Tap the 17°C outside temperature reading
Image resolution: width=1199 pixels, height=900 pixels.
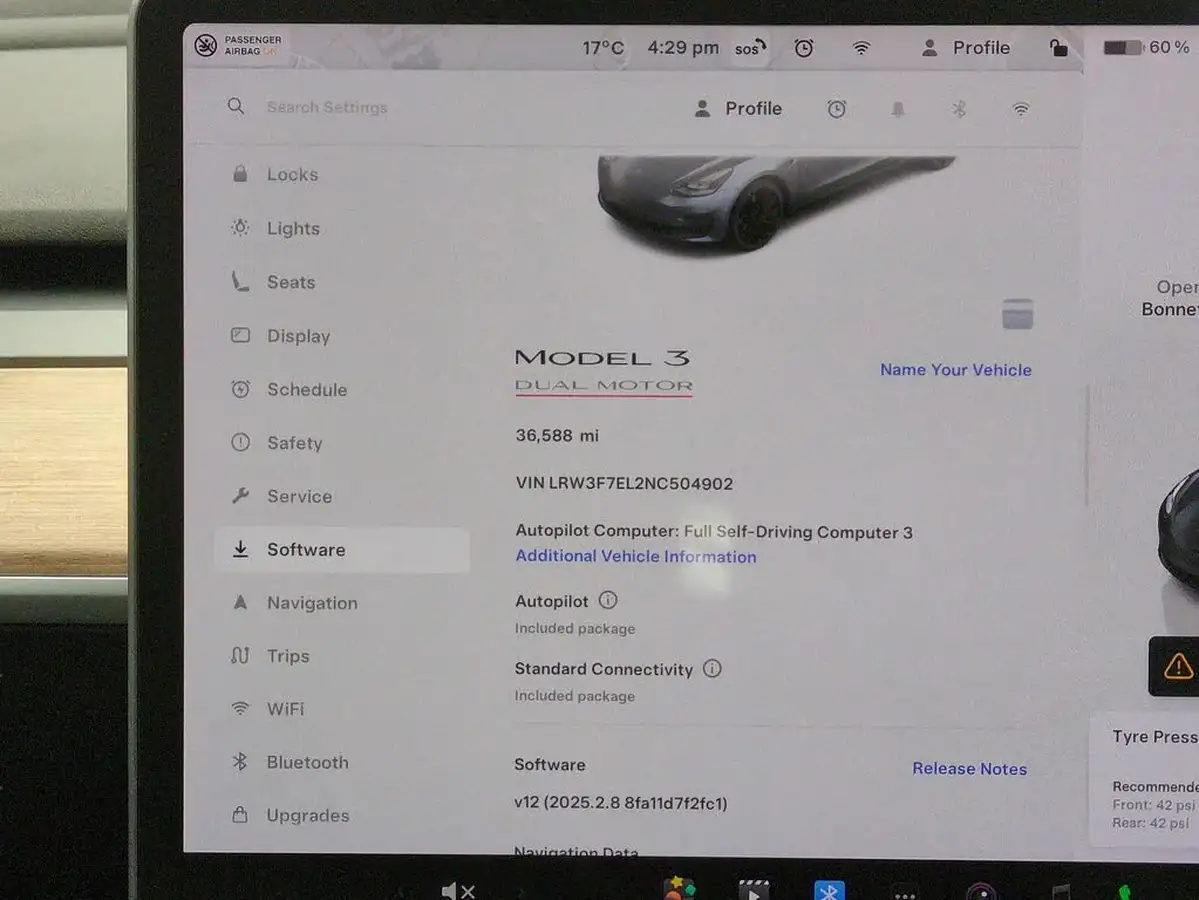[603, 48]
